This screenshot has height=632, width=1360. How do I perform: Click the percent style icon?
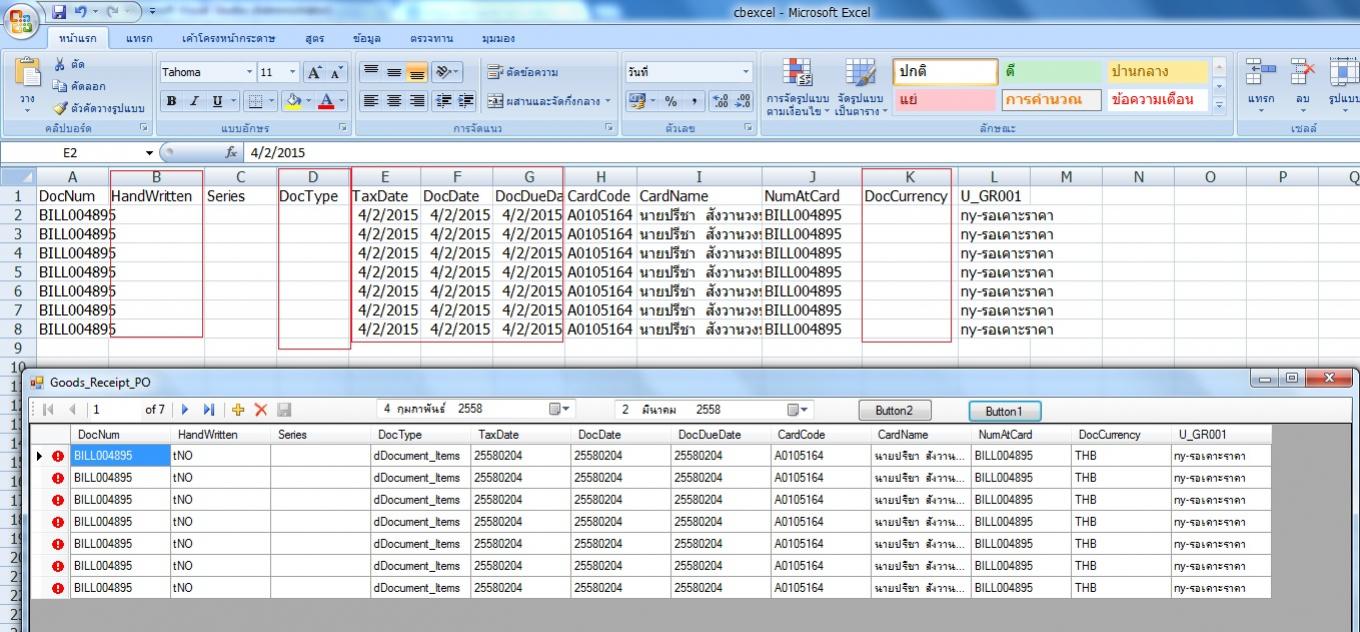click(x=671, y=101)
